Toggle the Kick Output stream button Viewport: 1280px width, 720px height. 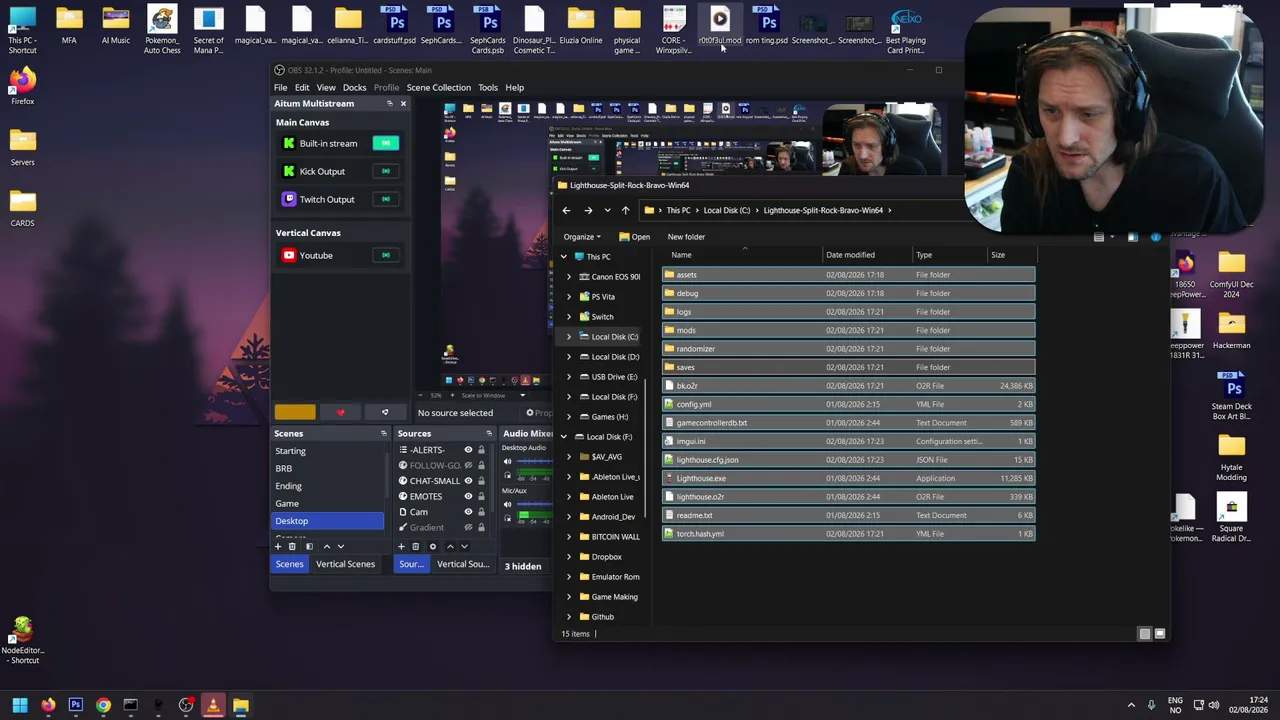tap(385, 171)
